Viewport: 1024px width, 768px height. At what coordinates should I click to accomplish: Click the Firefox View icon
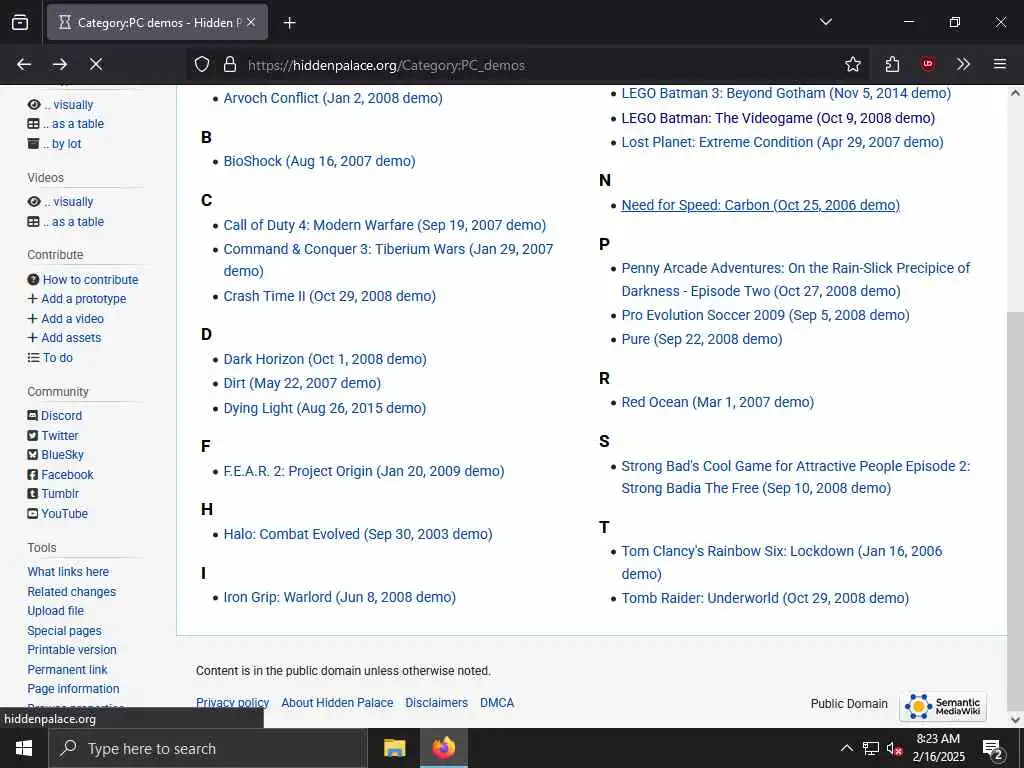(20, 22)
